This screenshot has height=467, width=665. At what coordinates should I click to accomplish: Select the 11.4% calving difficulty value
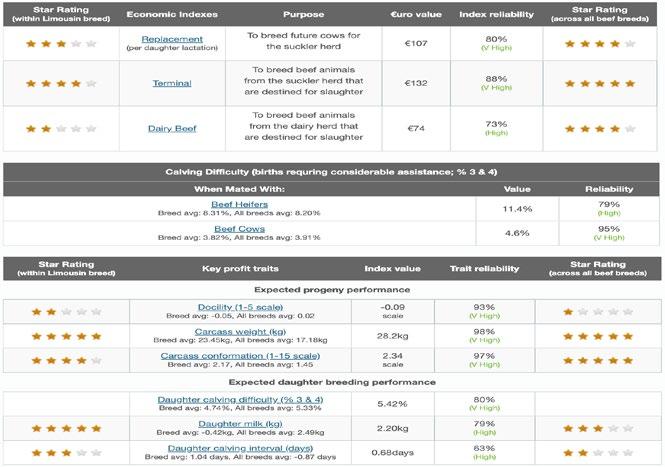pyautogui.click(x=517, y=209)
